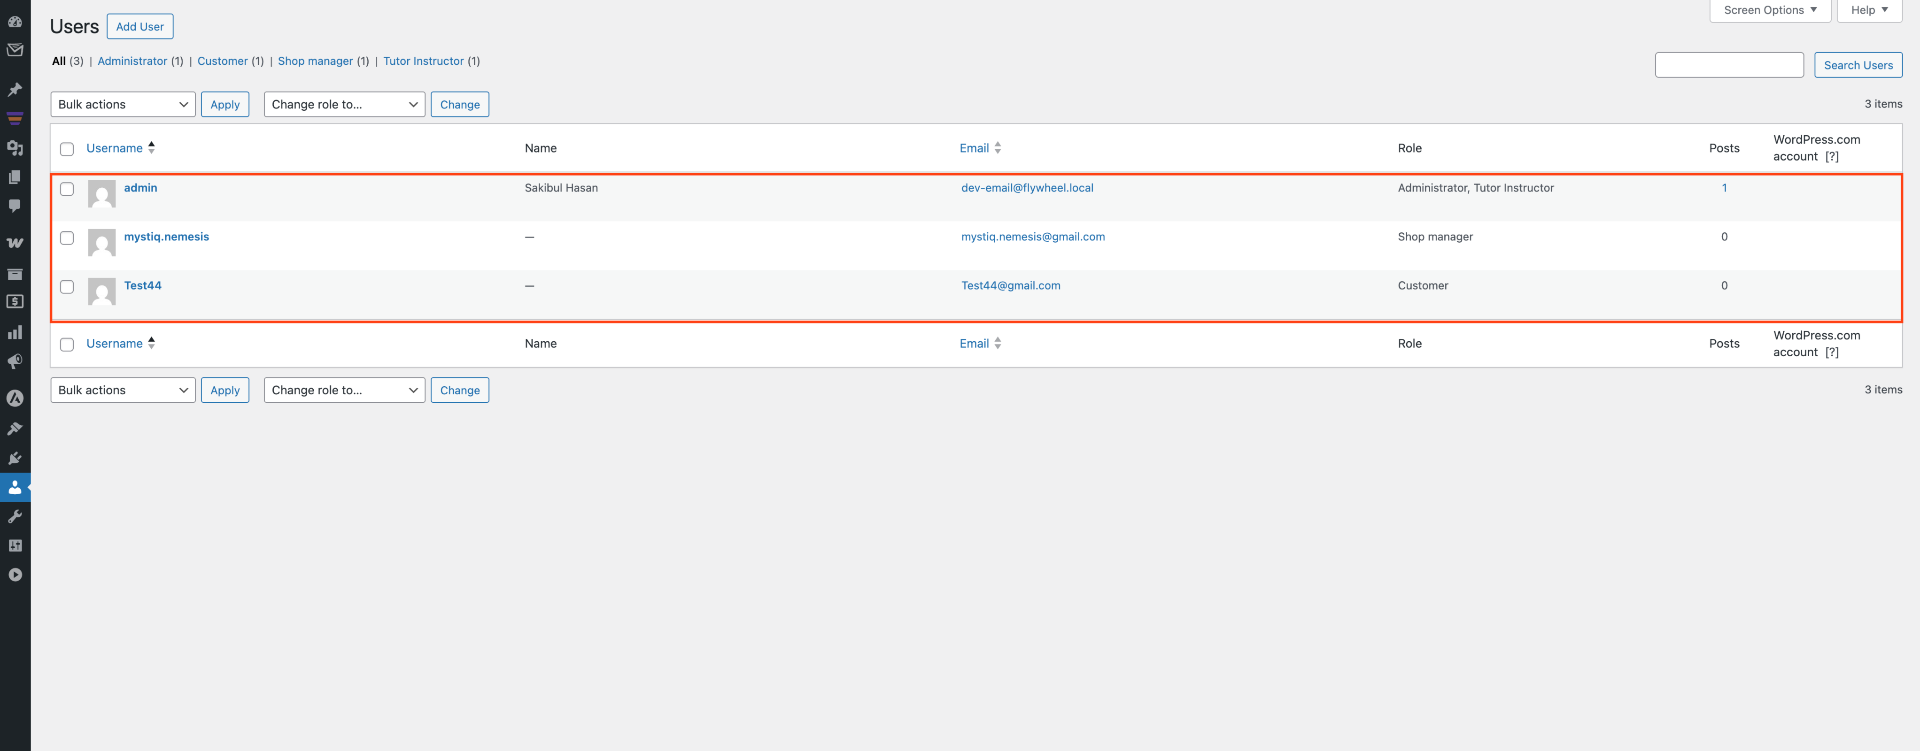Click the bottom Apply button

tap(225, 390)
